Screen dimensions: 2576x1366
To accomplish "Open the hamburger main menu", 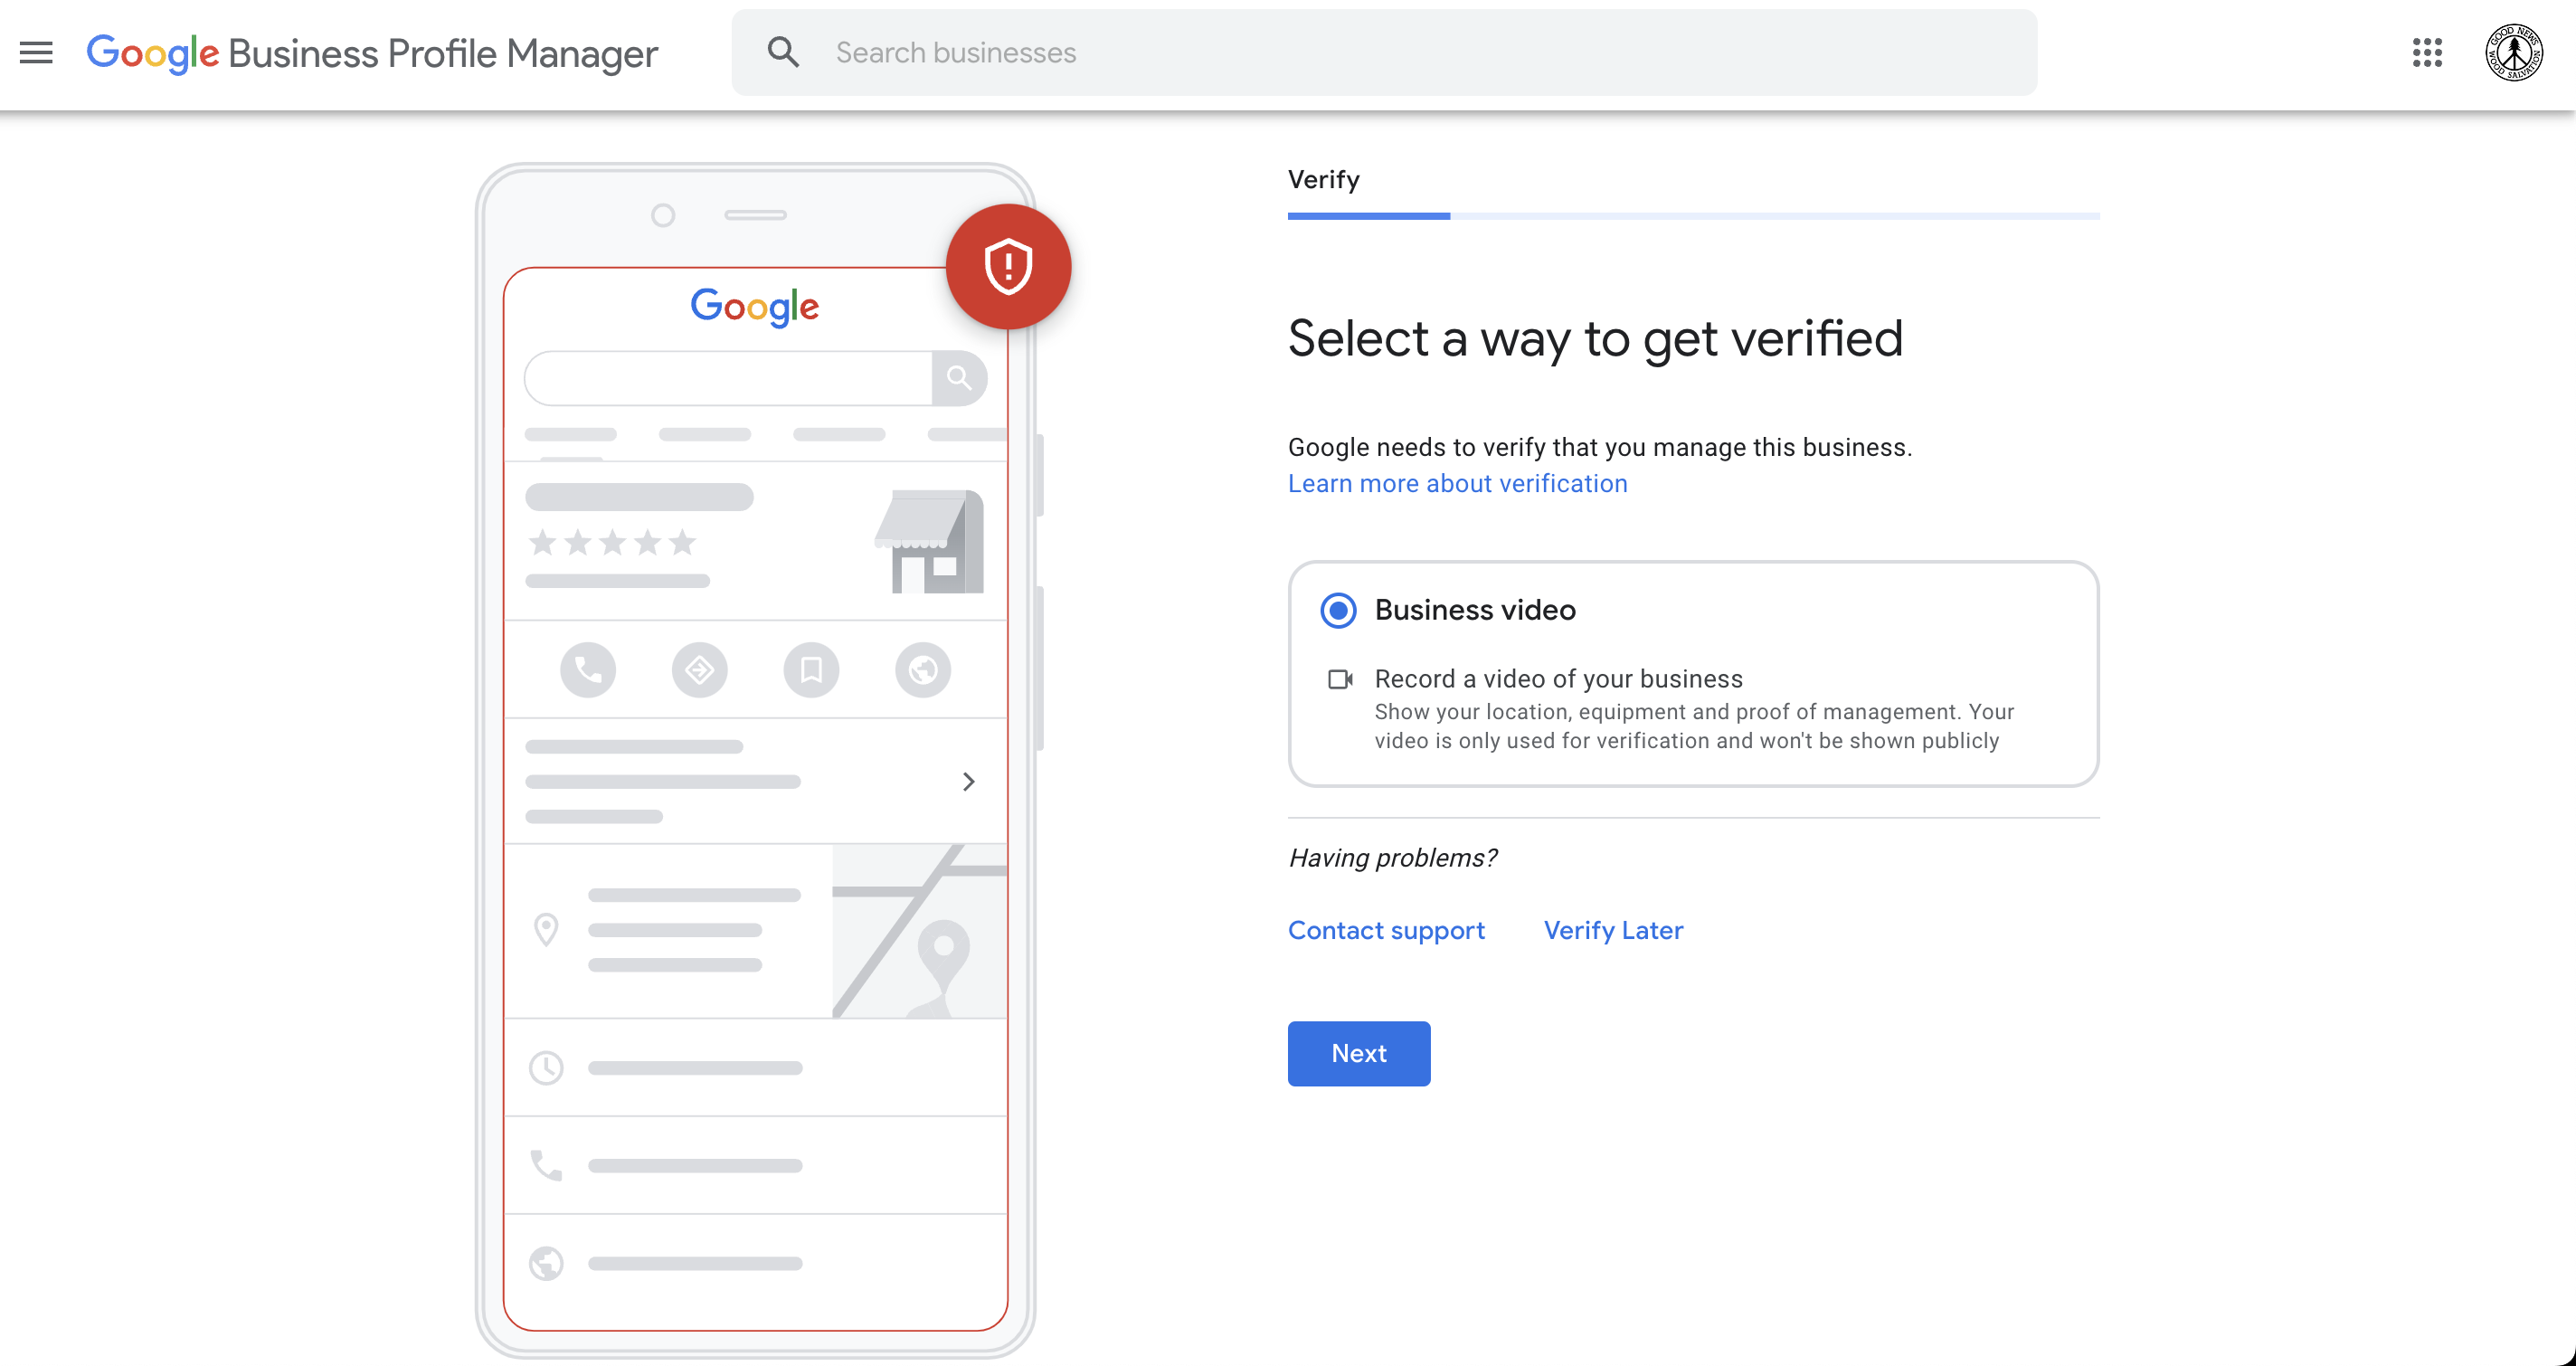I will click(36, 52).
